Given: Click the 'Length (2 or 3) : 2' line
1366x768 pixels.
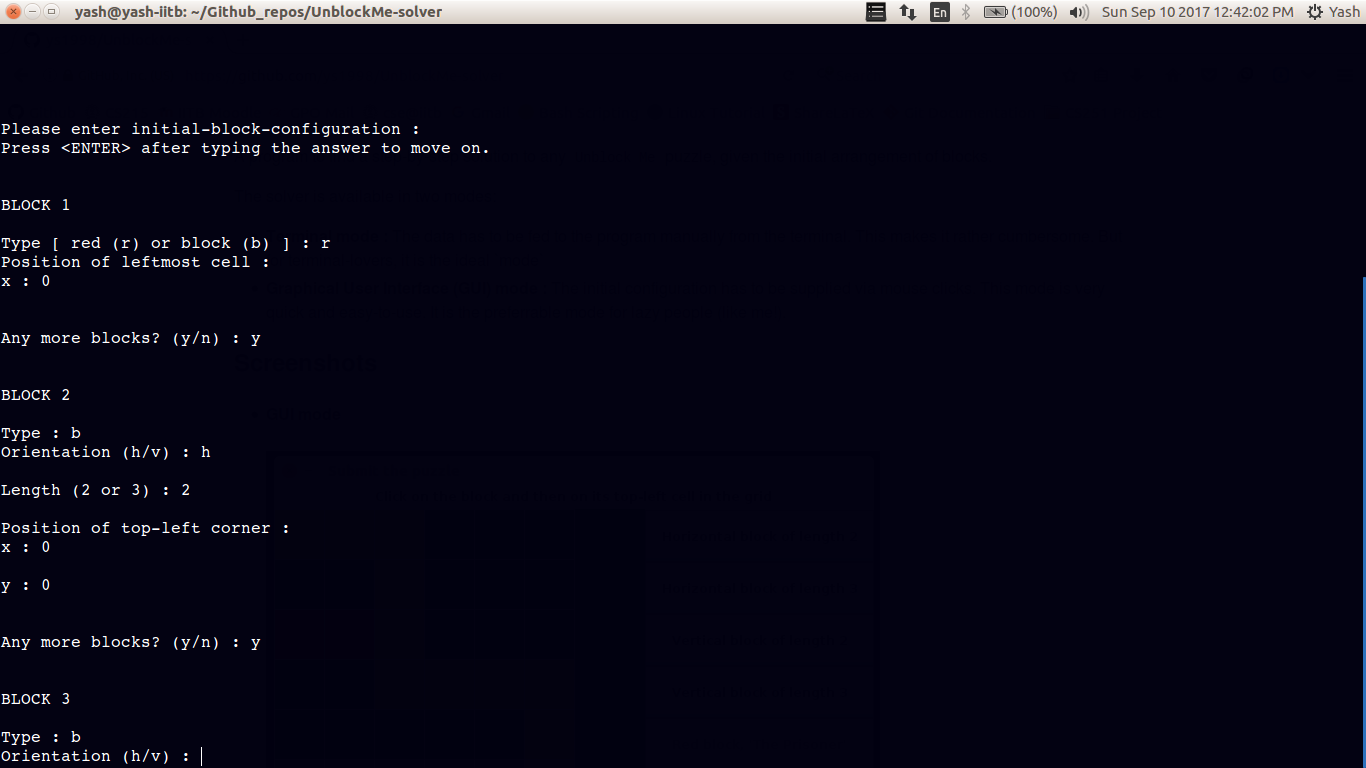Looking at the screenshot, I should tap(96, 490).
